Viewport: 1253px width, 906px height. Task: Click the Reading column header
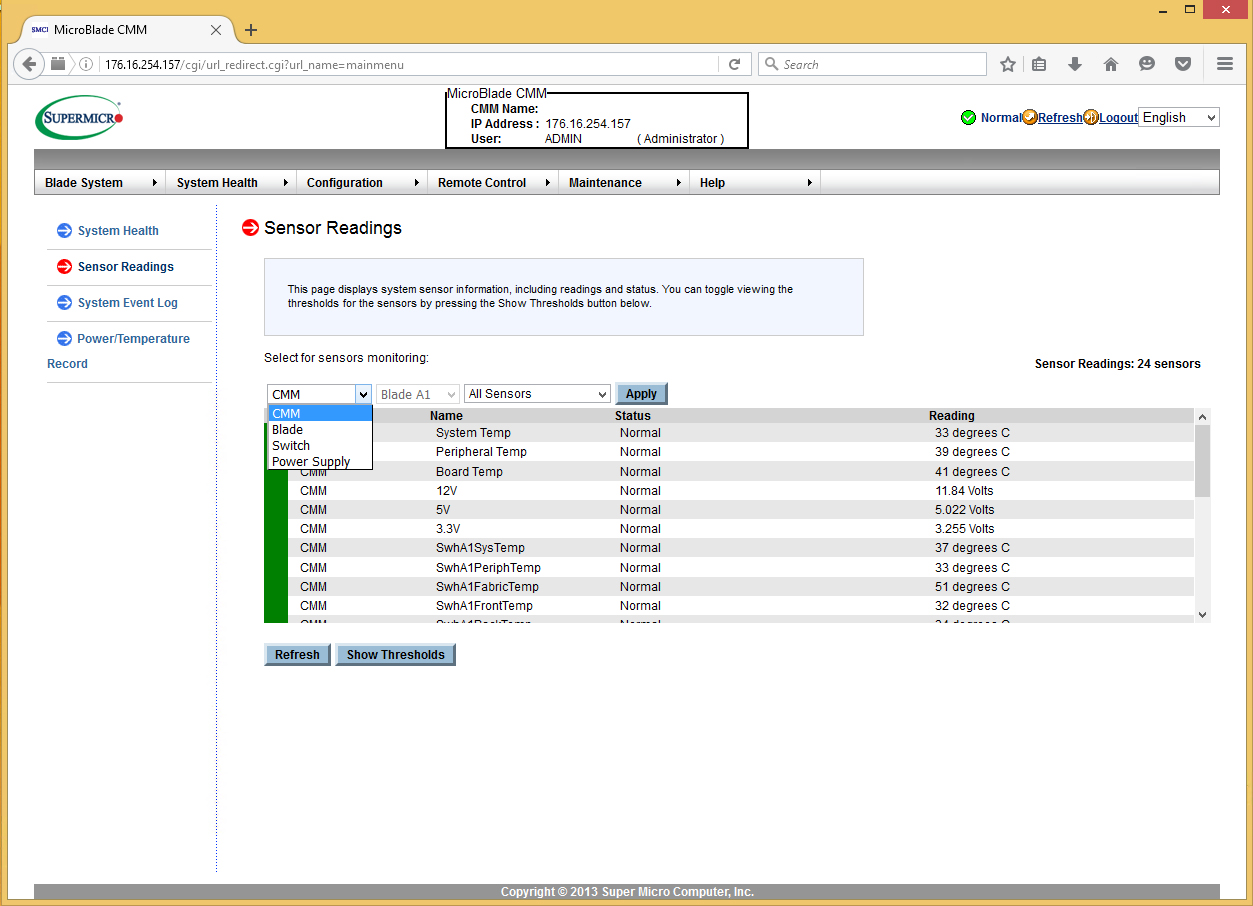pos(952,416)
